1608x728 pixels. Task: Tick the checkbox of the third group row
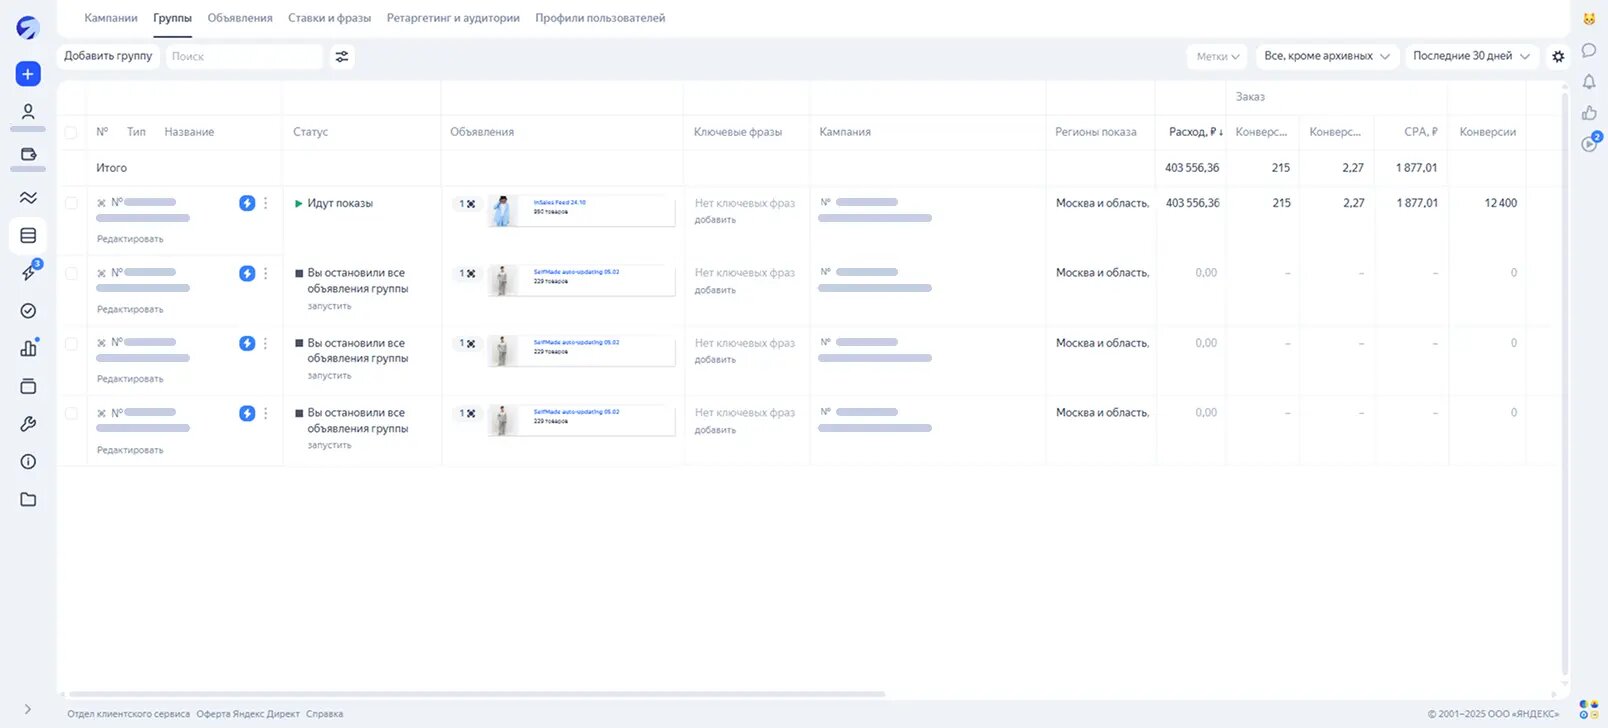(71, 343)
